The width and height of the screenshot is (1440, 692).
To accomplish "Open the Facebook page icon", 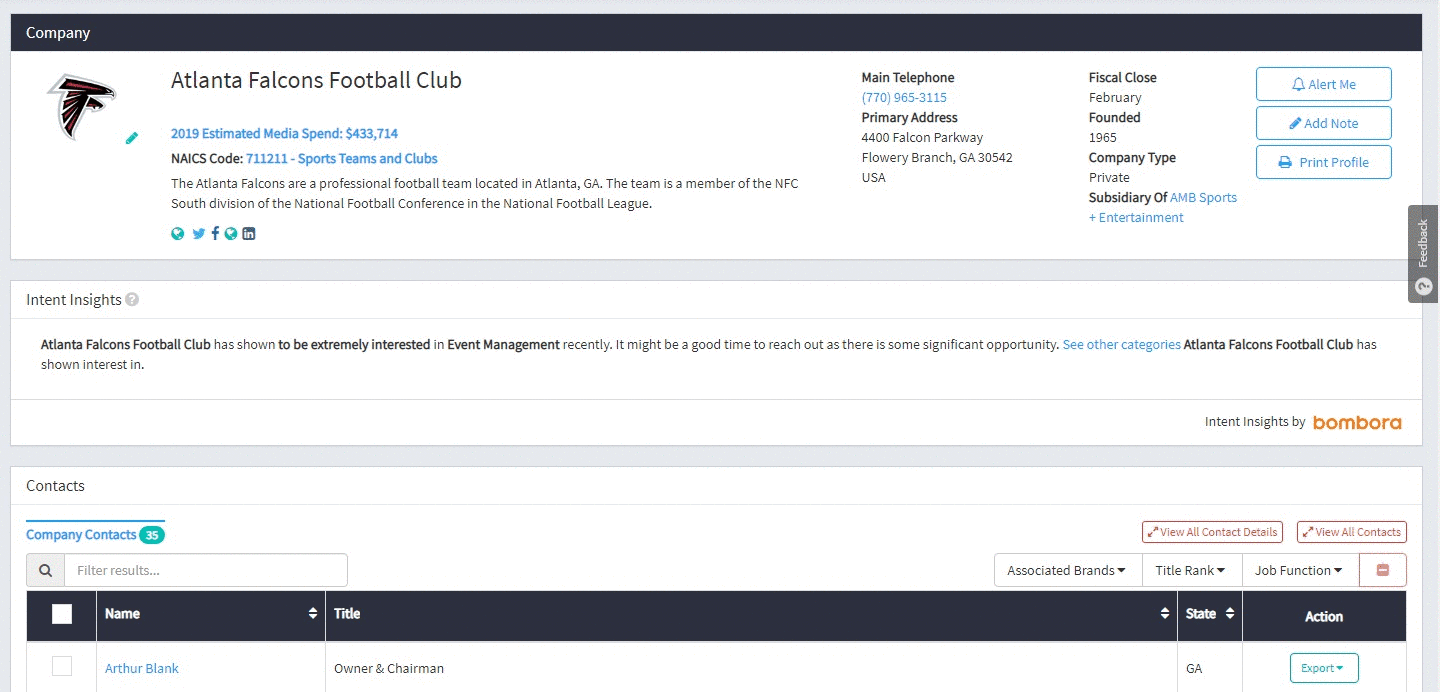I will [x=215, y=234].
